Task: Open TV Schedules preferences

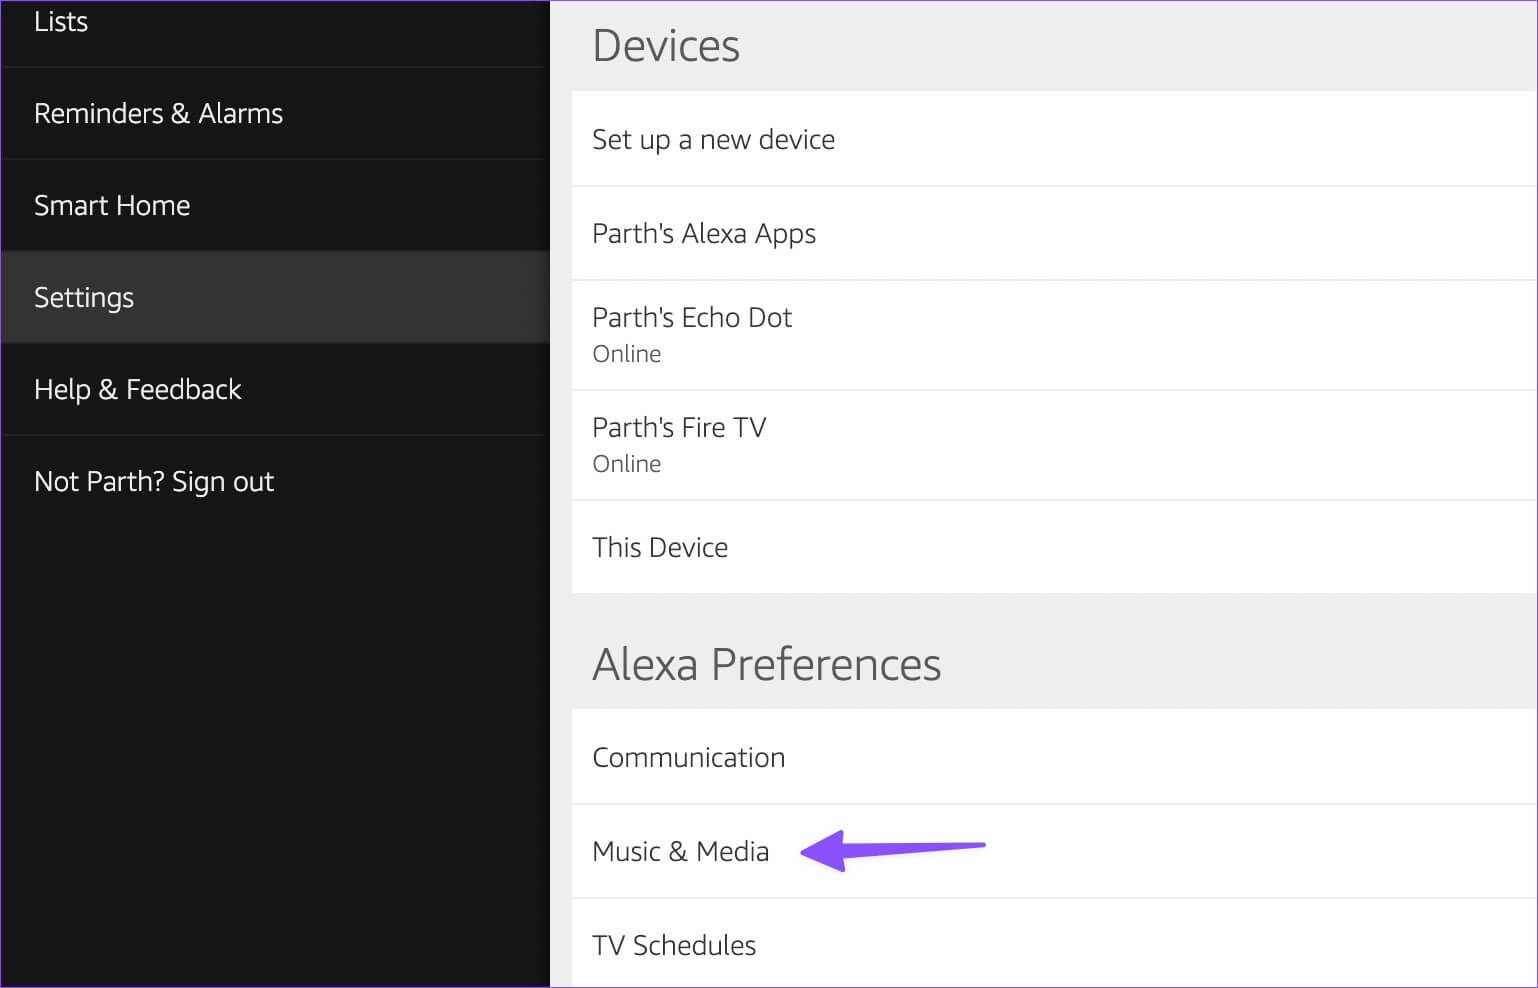Action: point(674,946)
